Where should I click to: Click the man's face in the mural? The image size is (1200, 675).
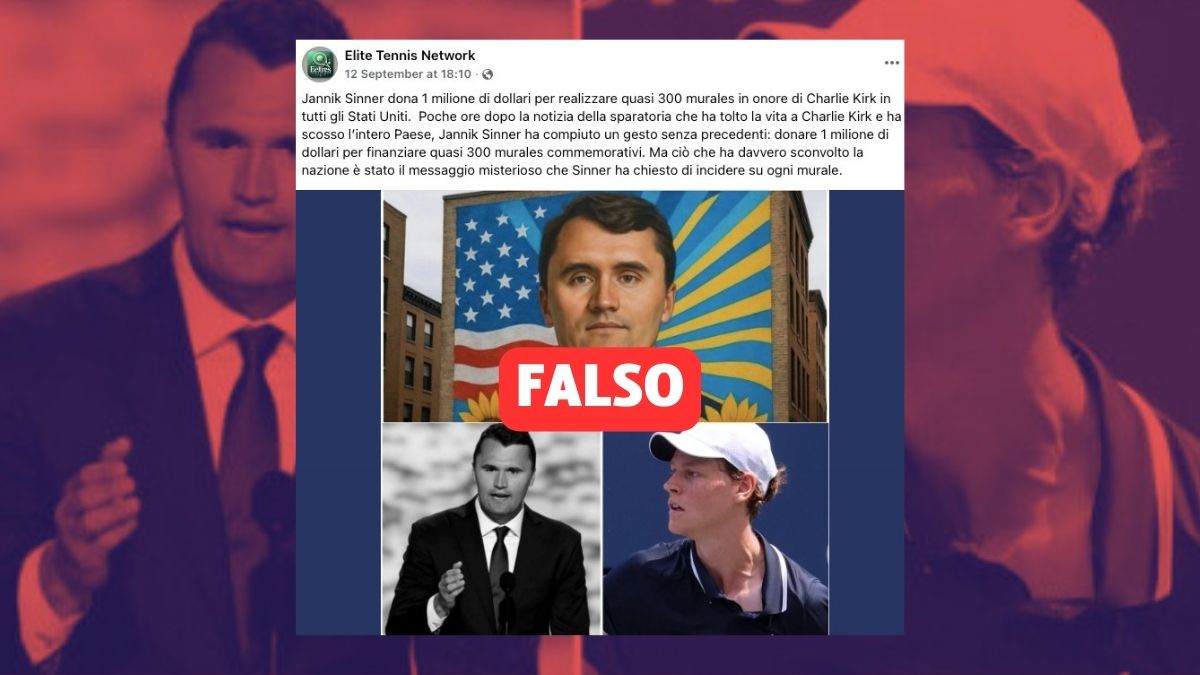pyautogui.click(x=605, y=275)
